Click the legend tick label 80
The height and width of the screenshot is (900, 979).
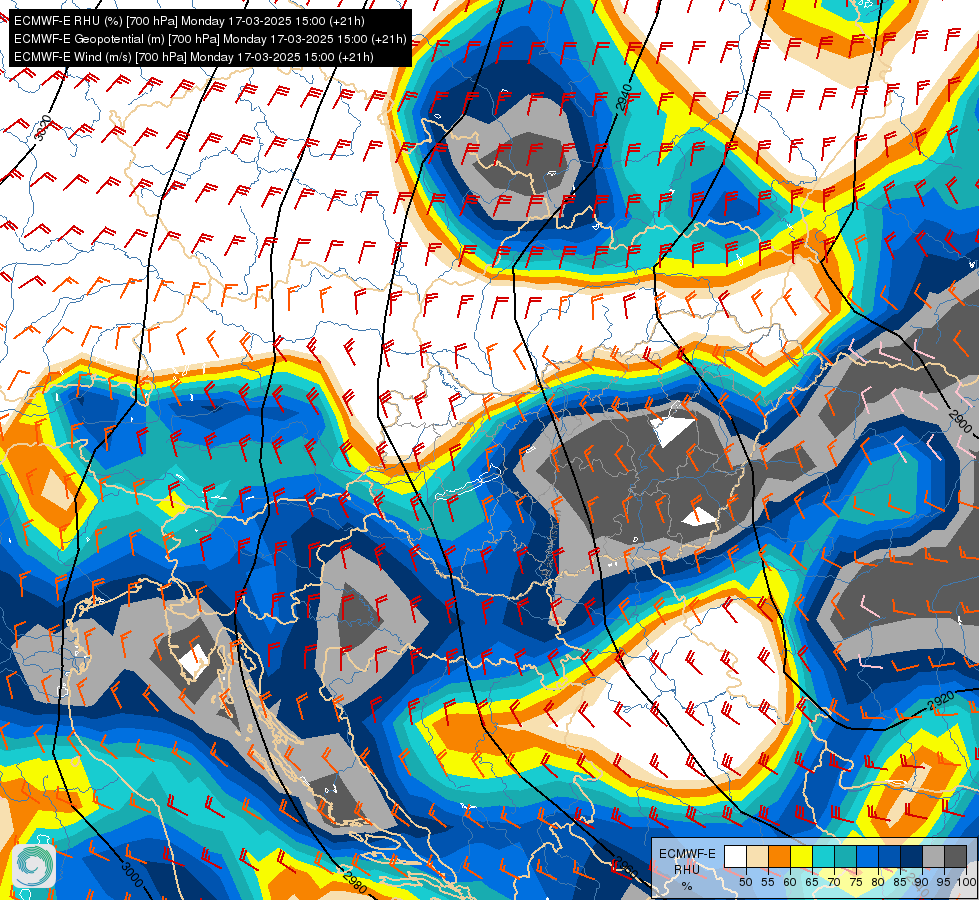(x=878, y=882)
